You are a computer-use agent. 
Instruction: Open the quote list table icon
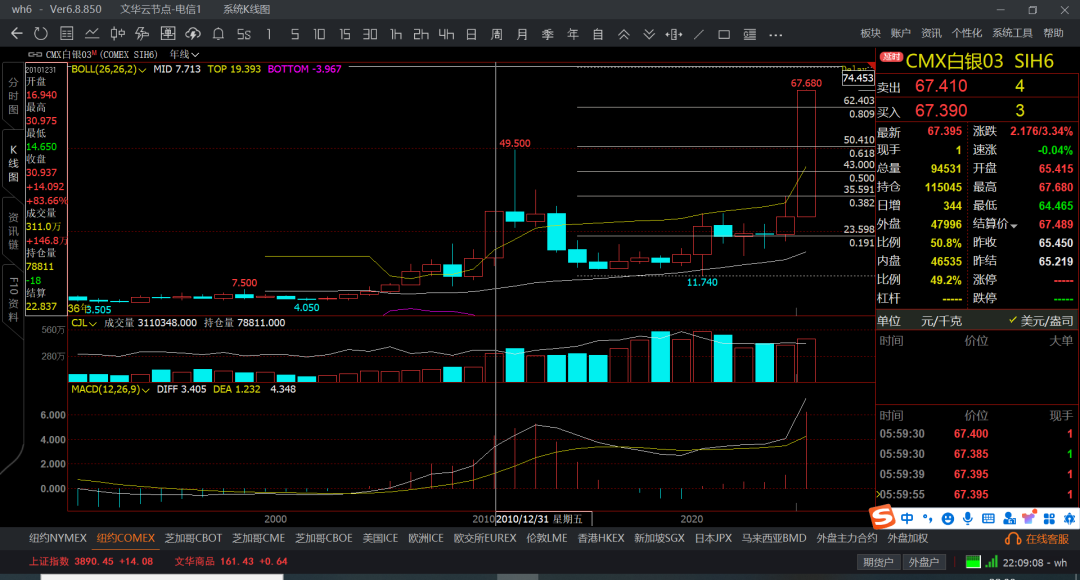click(66, 34)
